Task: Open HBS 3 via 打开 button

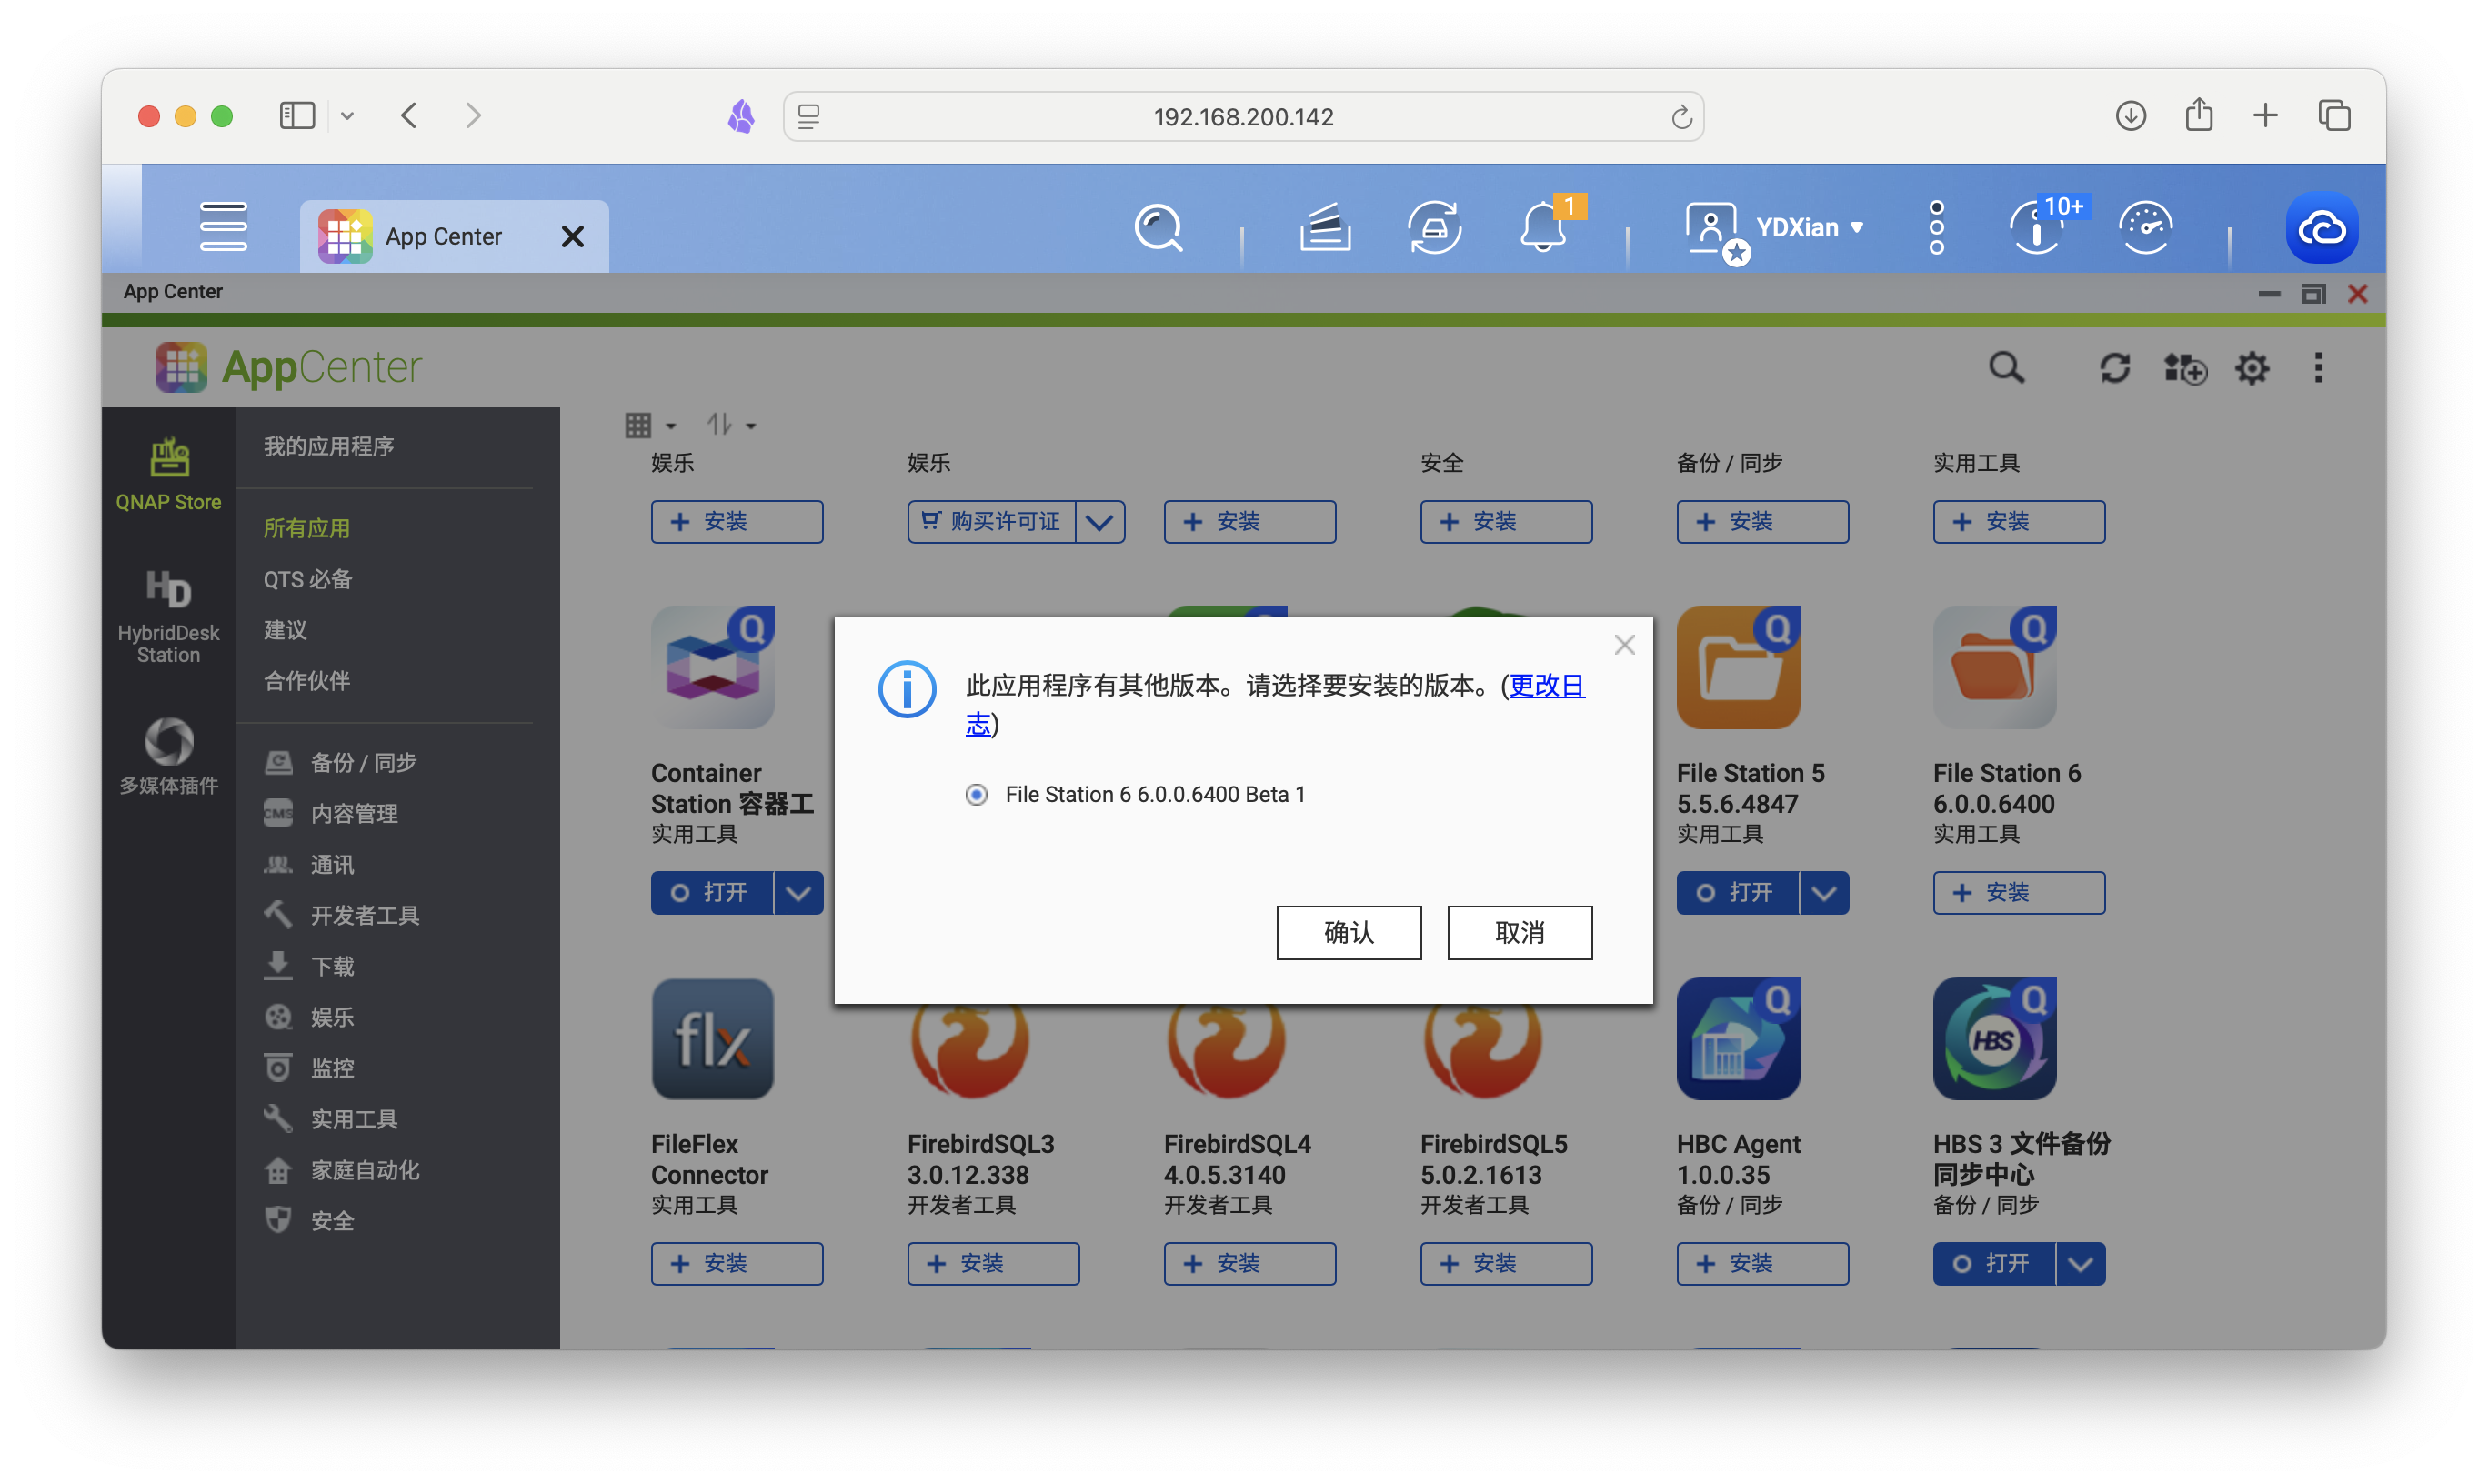Action: [1994, 1264]
